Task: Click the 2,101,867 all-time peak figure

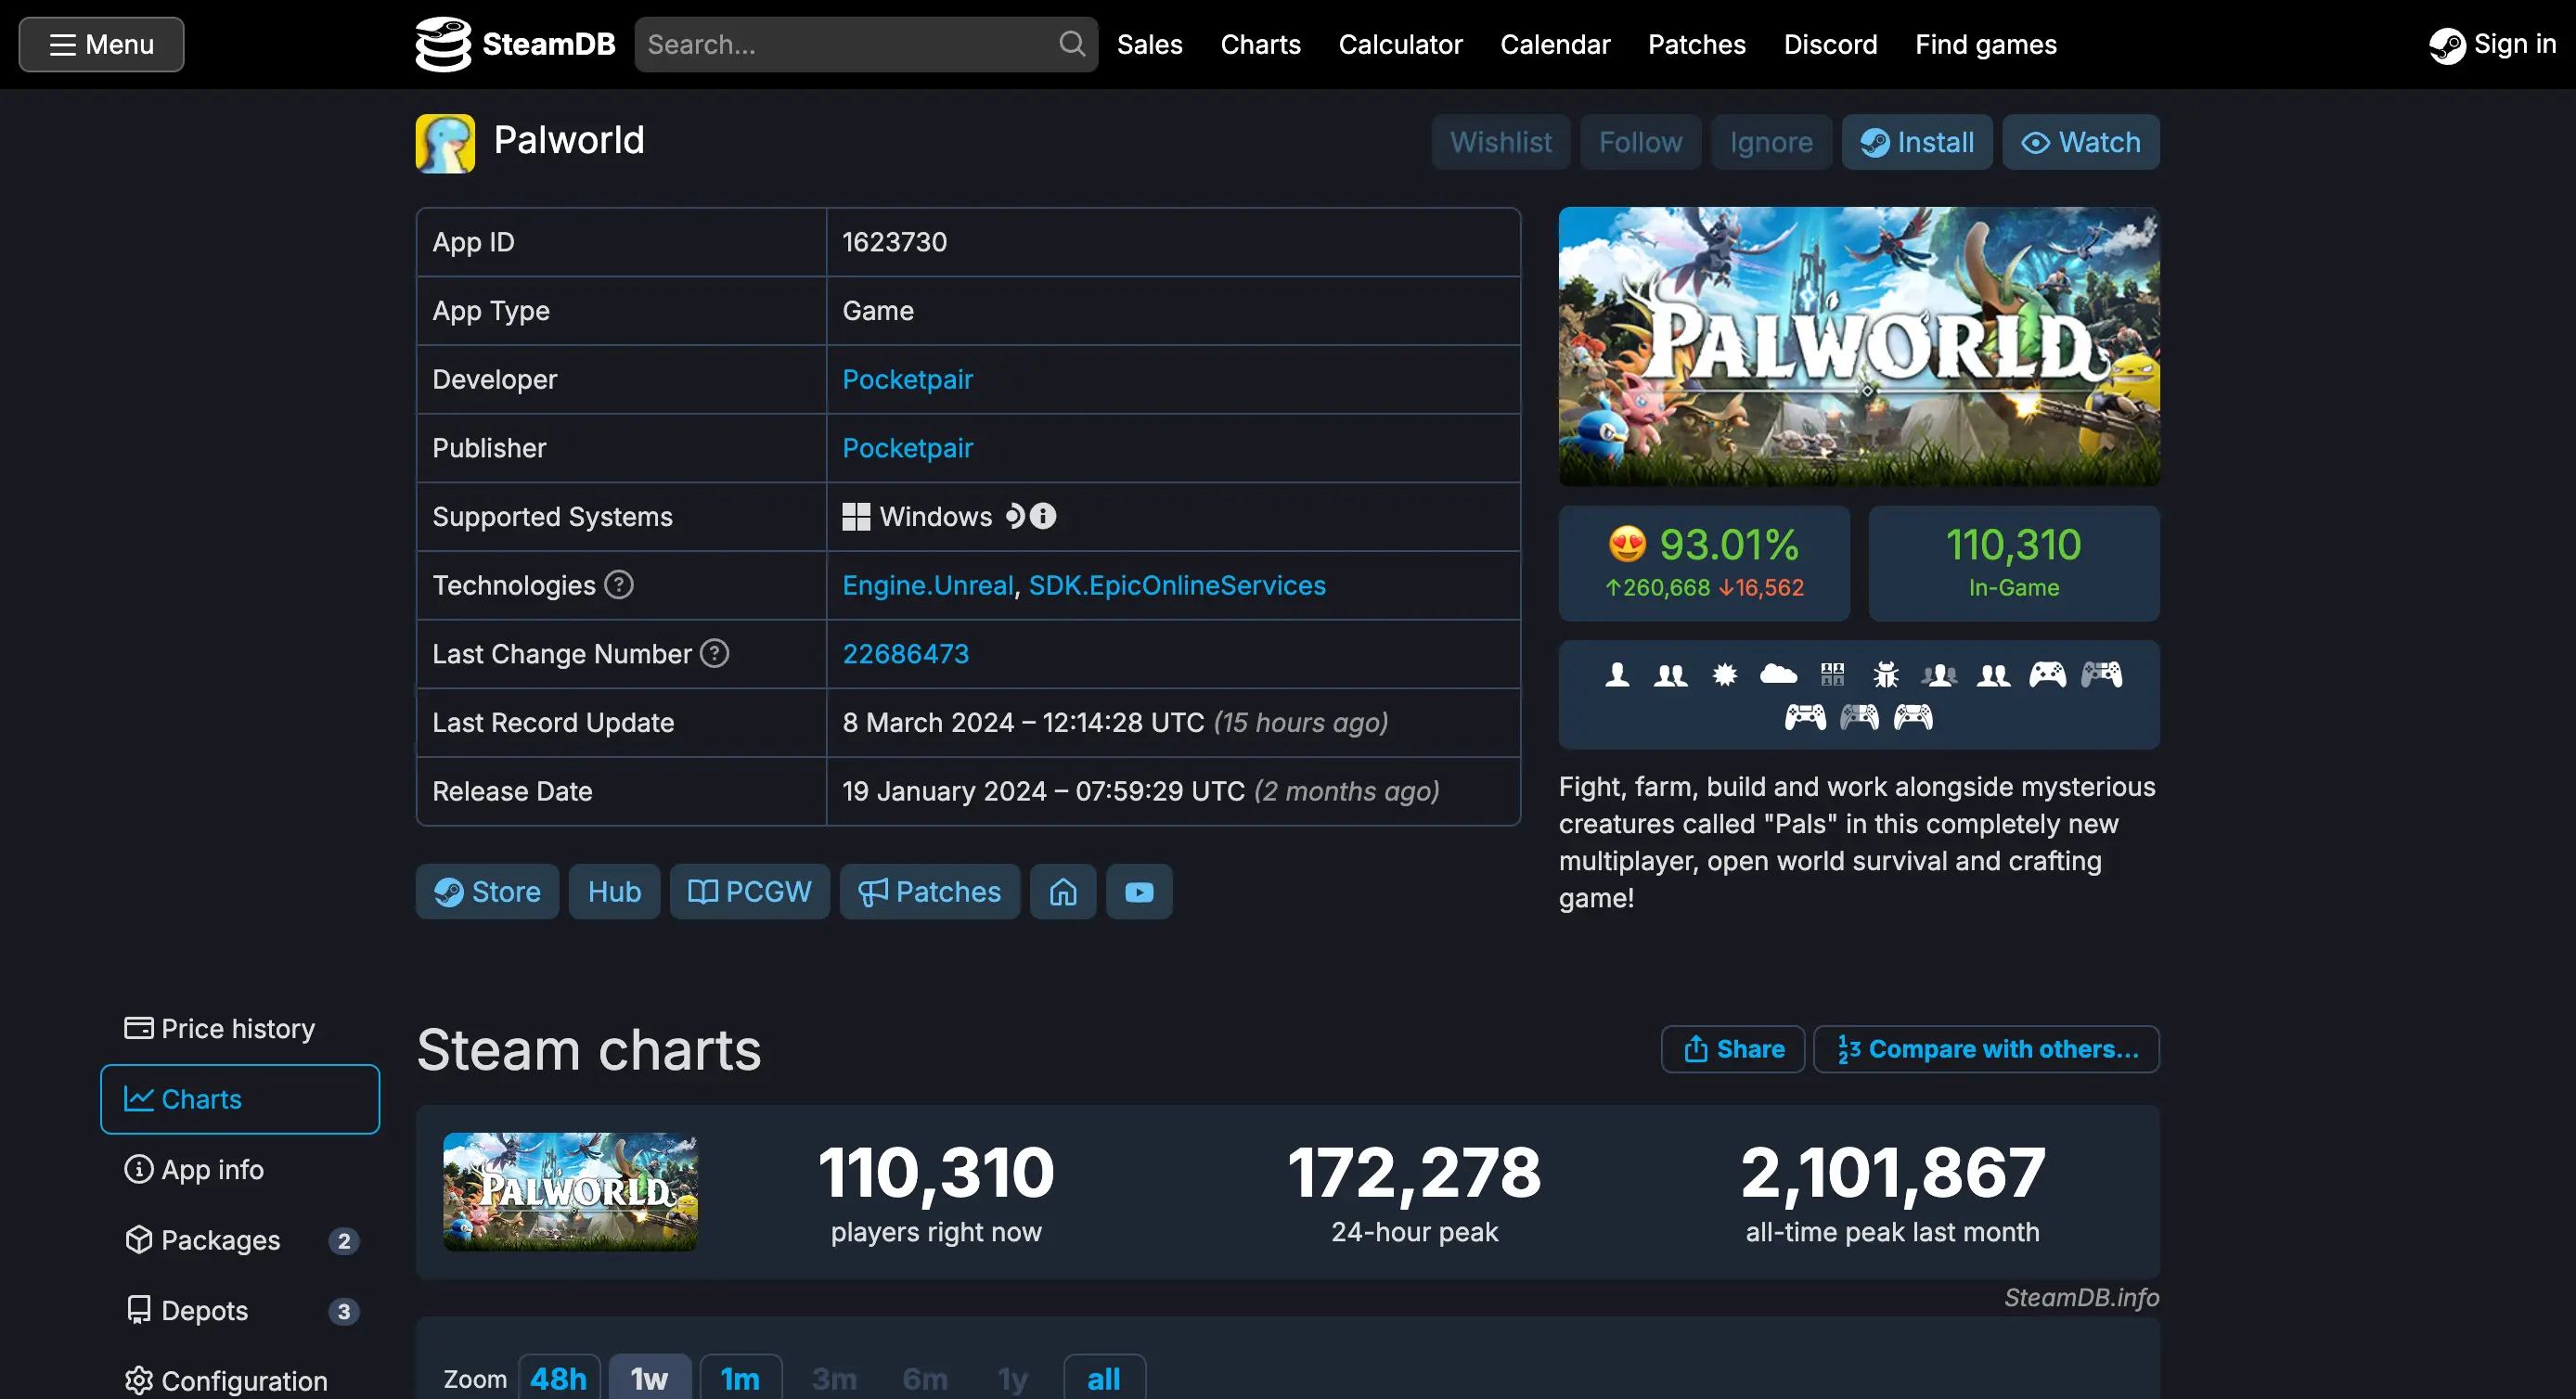Action: click(x=1892, y=1172)
